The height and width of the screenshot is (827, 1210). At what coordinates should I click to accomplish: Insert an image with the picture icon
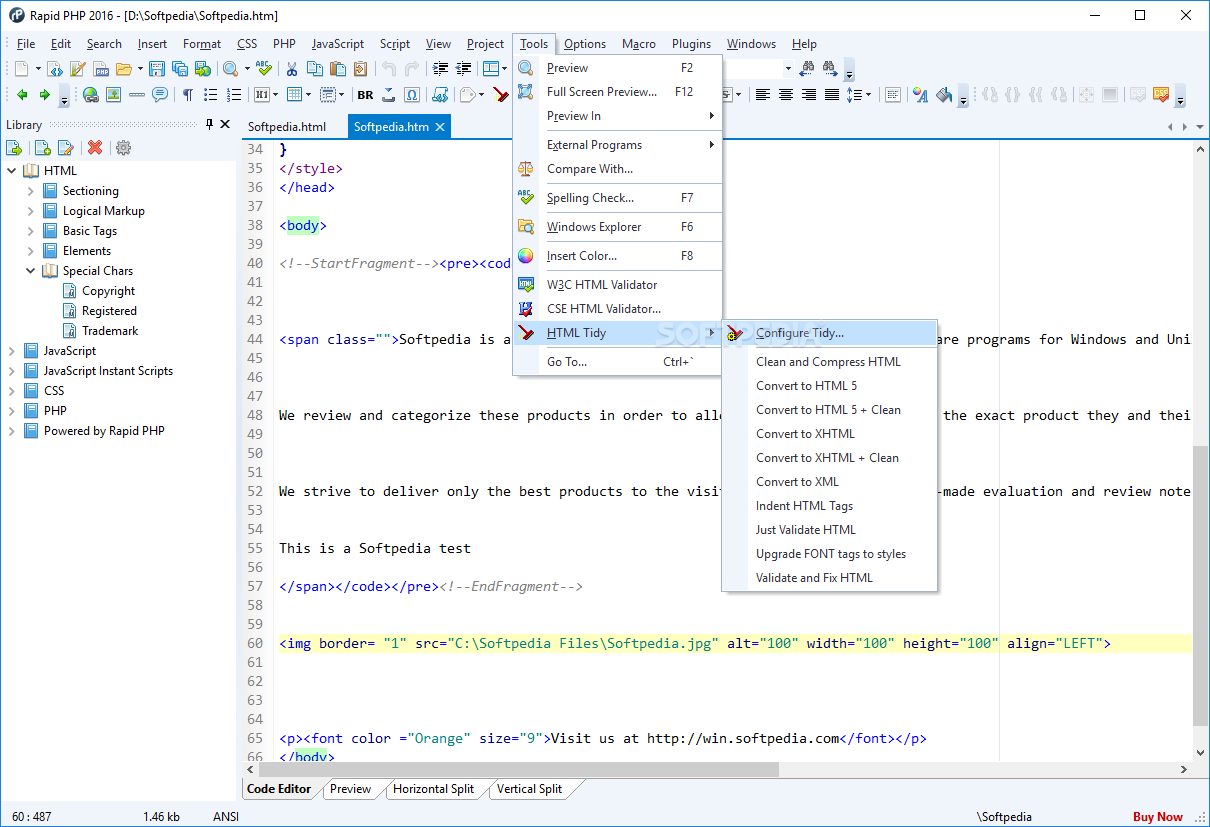114,95
